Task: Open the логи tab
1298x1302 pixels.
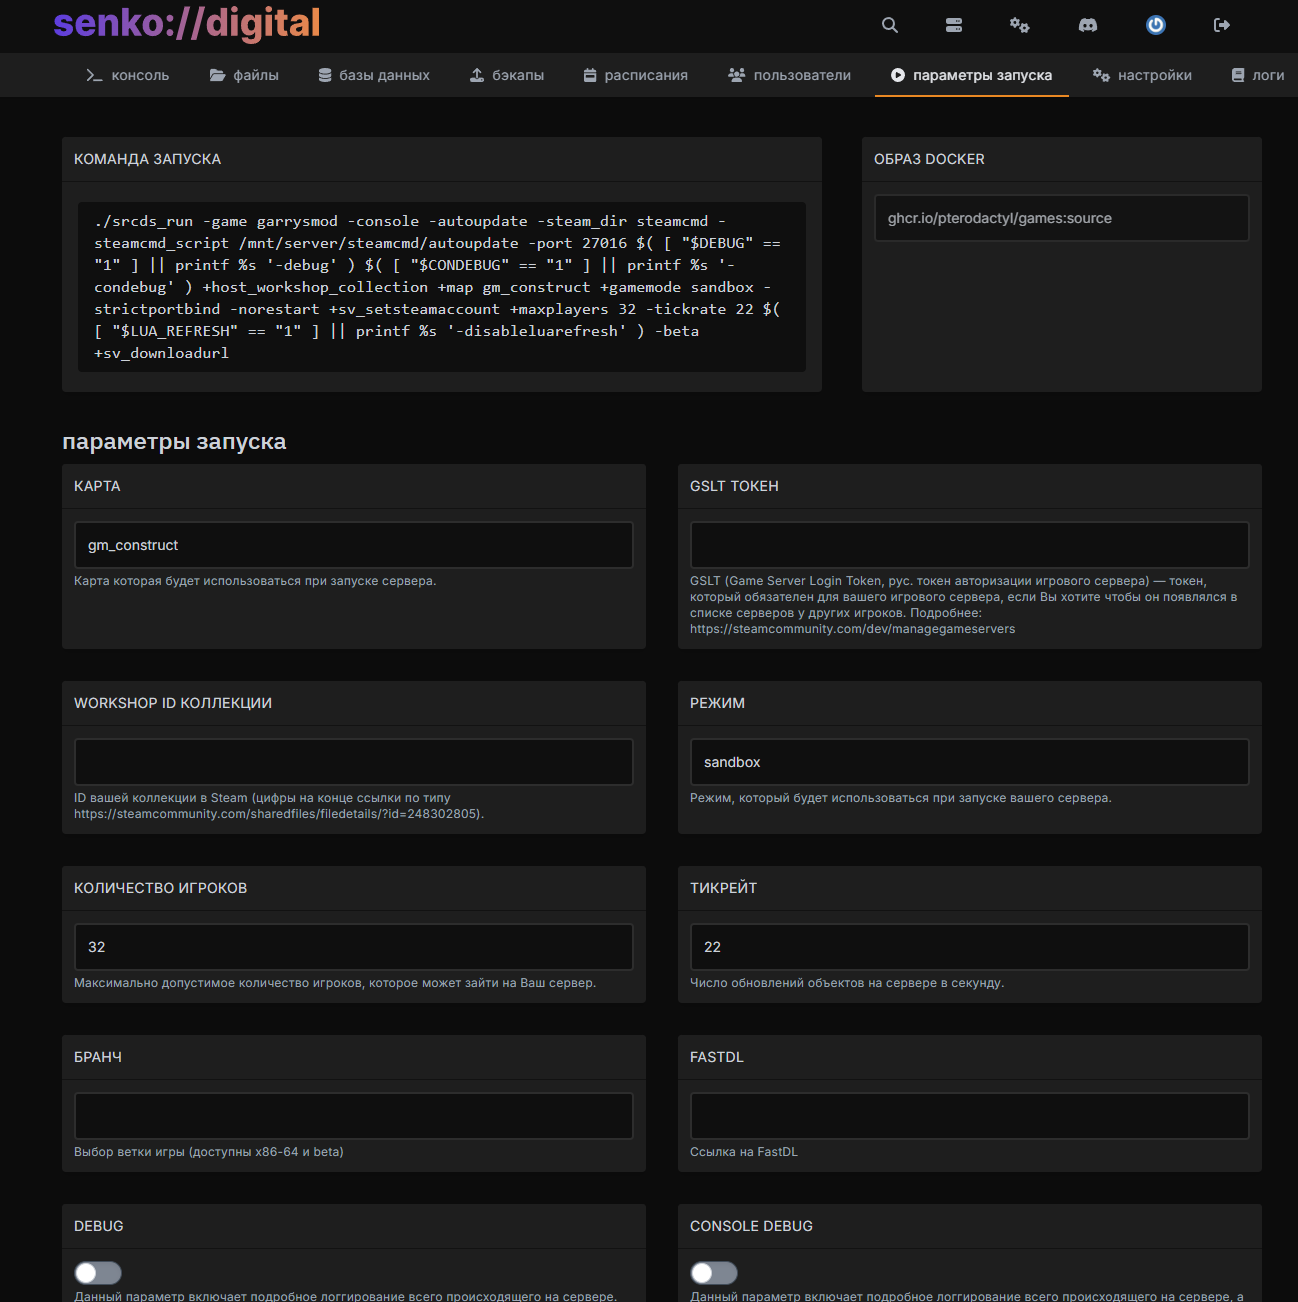Action: pos(1258,75)
